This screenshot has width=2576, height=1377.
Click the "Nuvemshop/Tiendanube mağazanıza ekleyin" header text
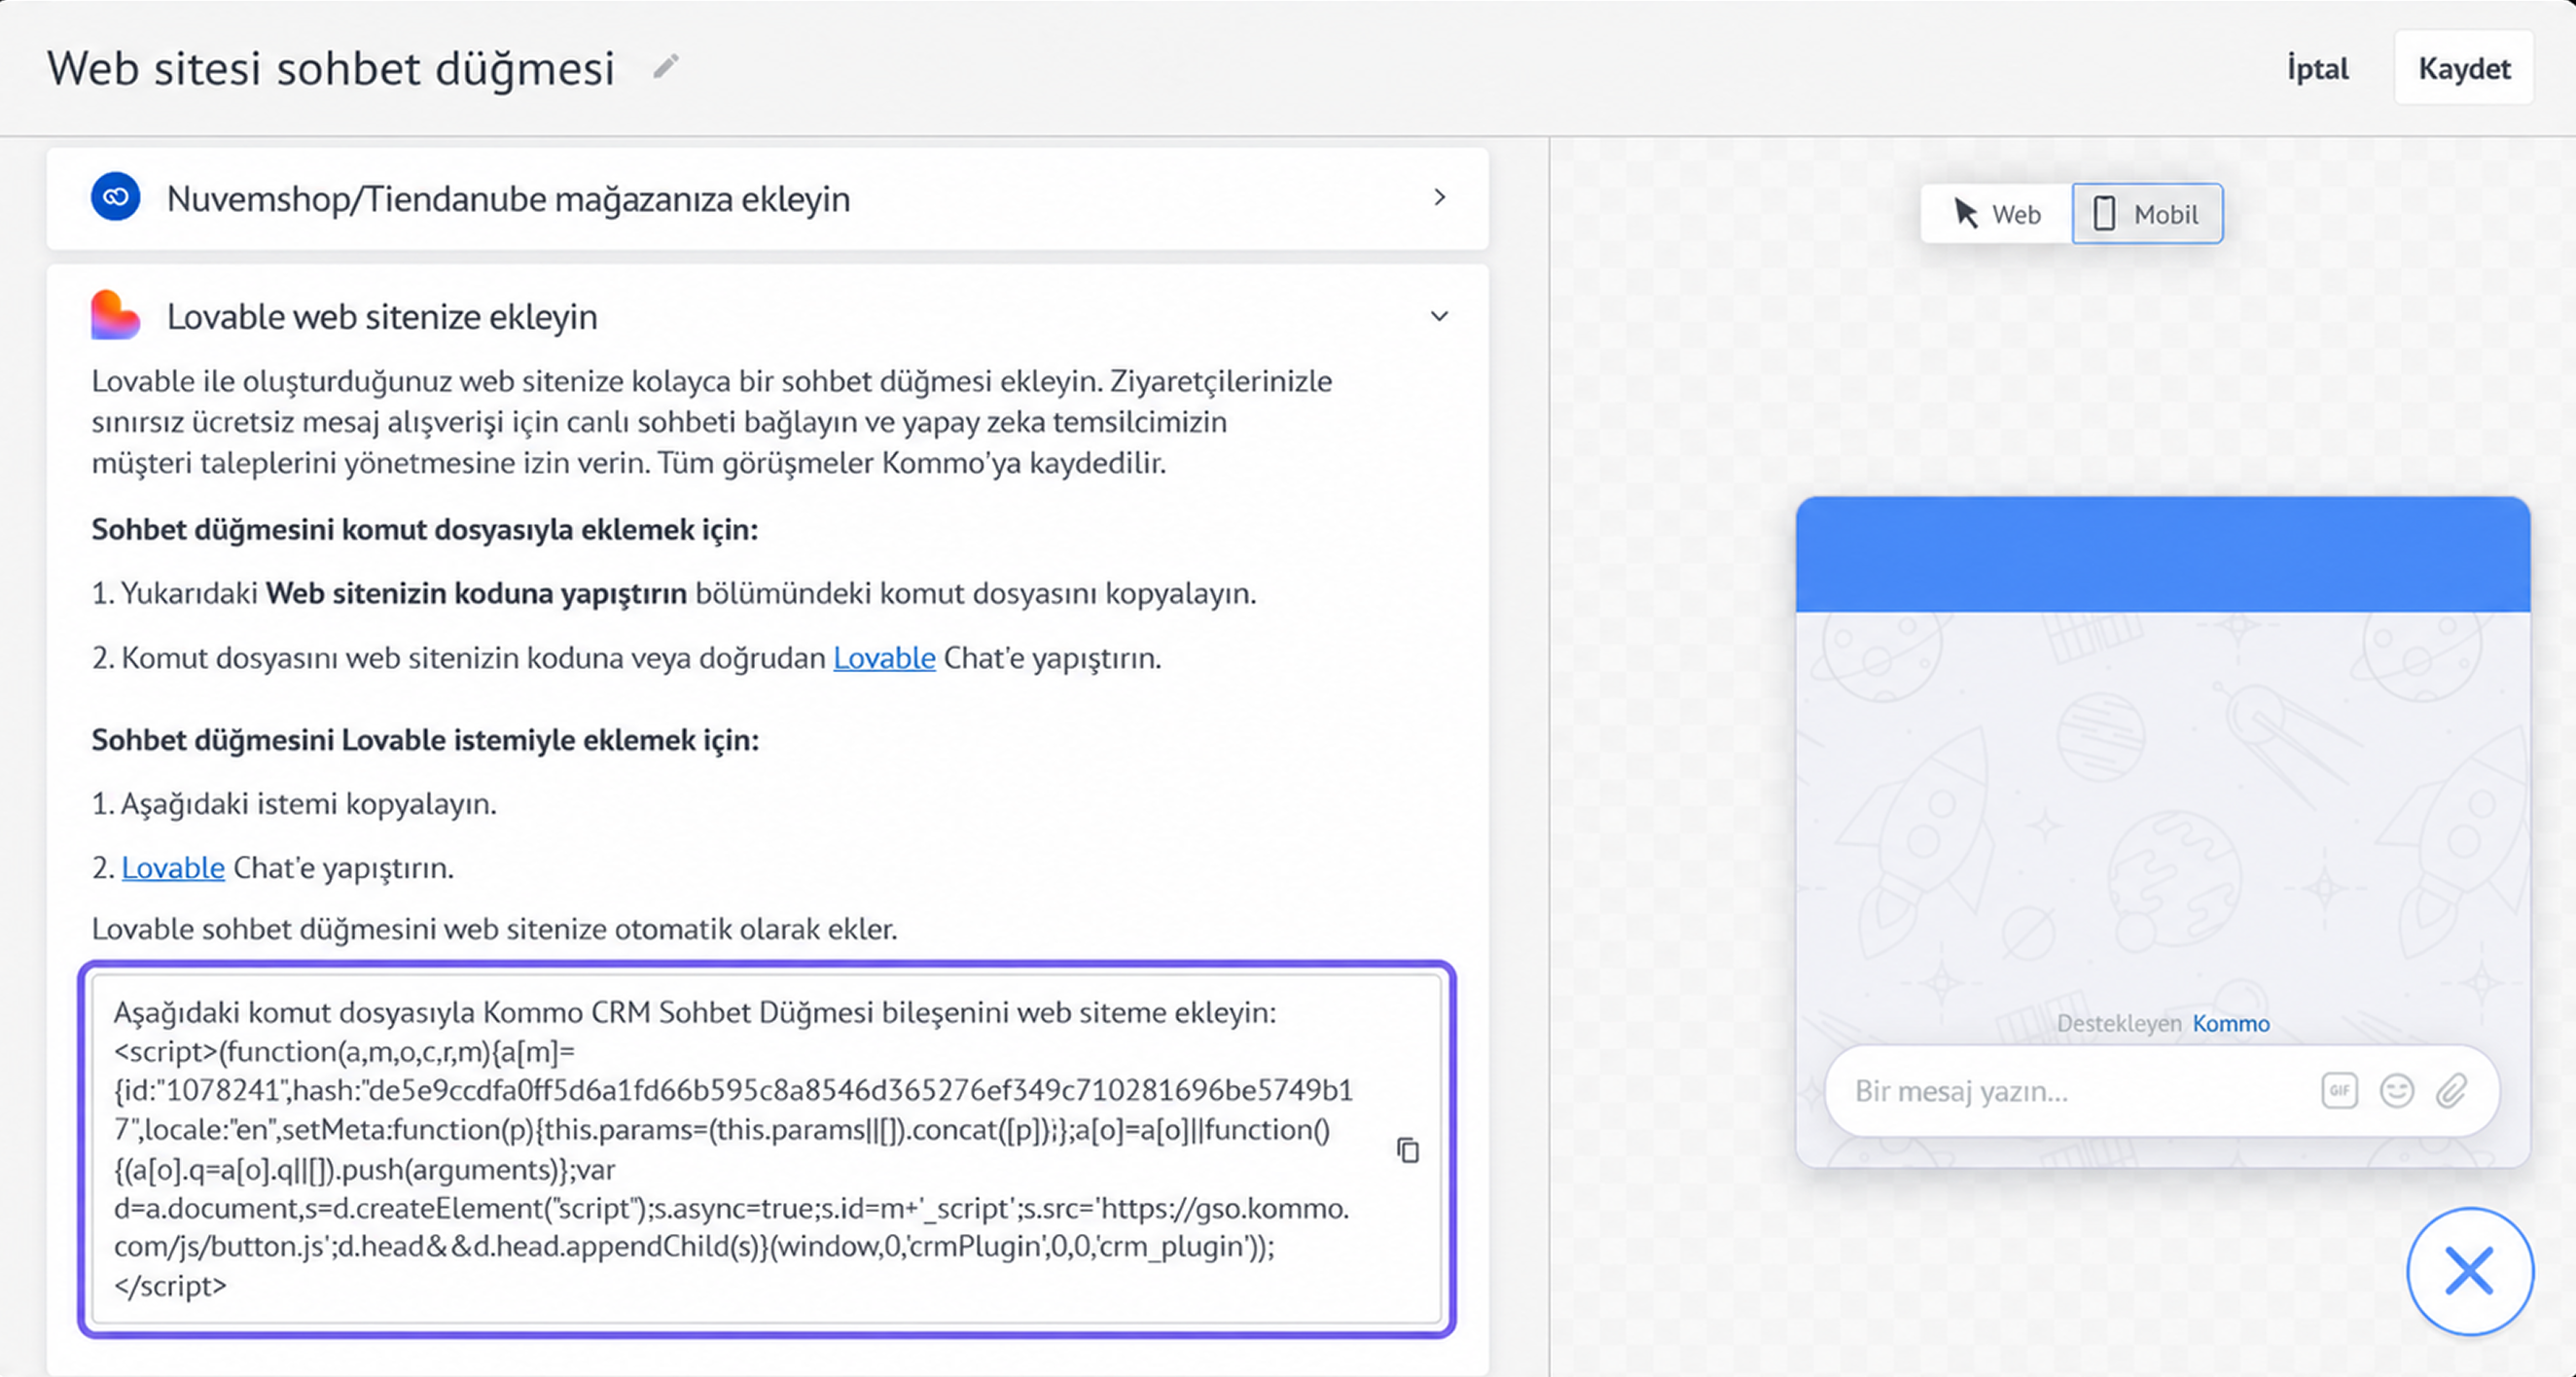point(508,199)
